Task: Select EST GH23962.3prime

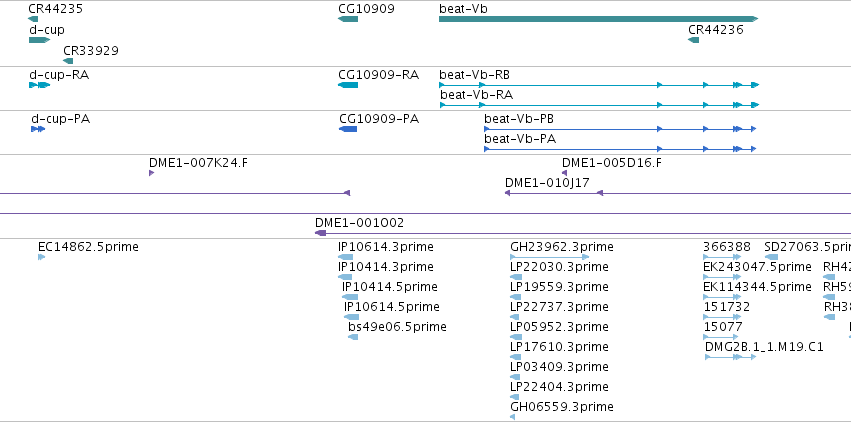Action: 550,257
